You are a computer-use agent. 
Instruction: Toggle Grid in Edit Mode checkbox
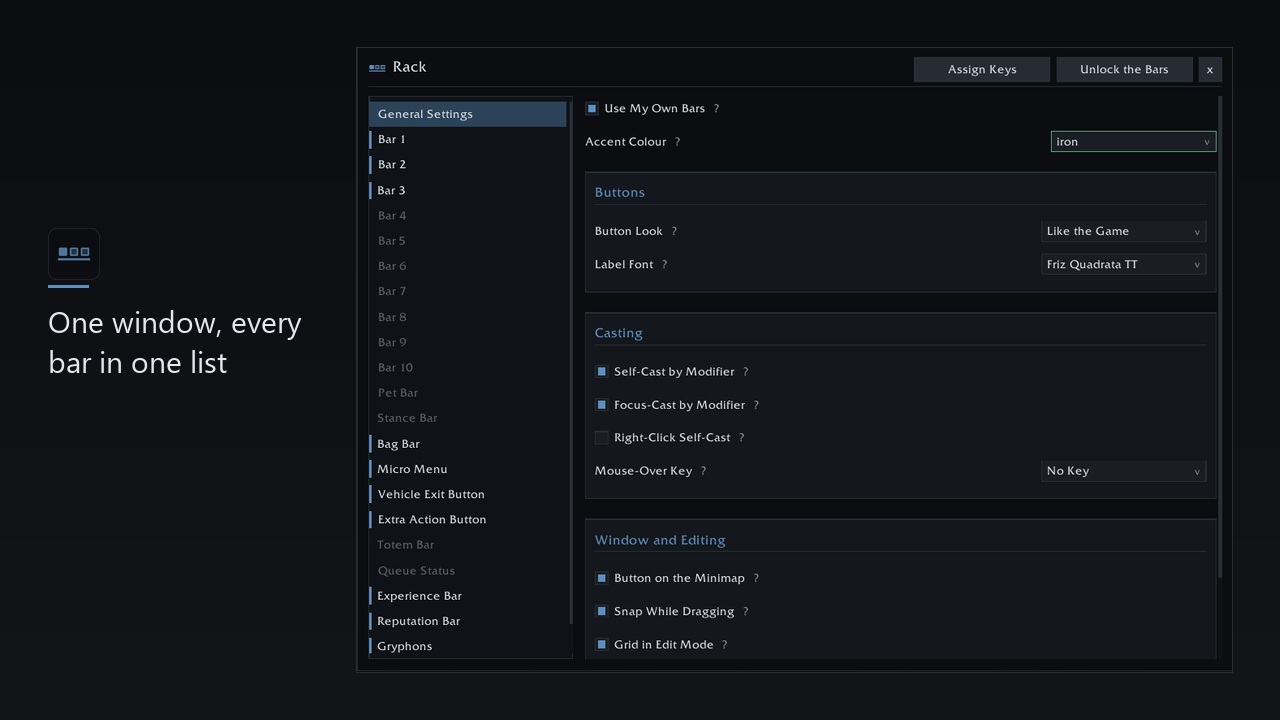(601, 645)
